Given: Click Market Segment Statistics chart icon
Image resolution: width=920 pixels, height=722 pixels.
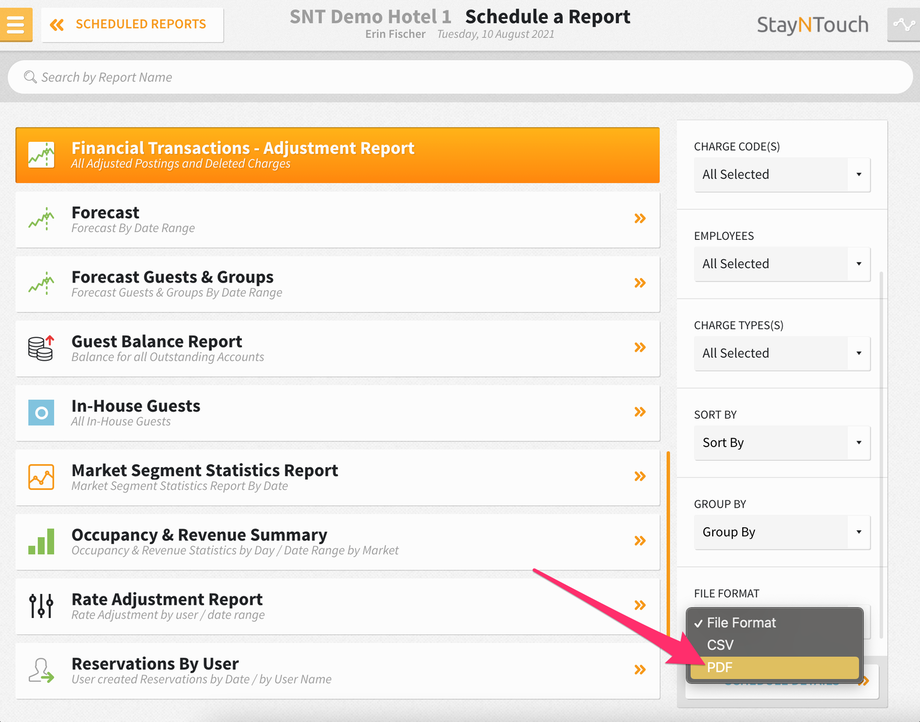Looking at the screenshot, I should [41, 477].
